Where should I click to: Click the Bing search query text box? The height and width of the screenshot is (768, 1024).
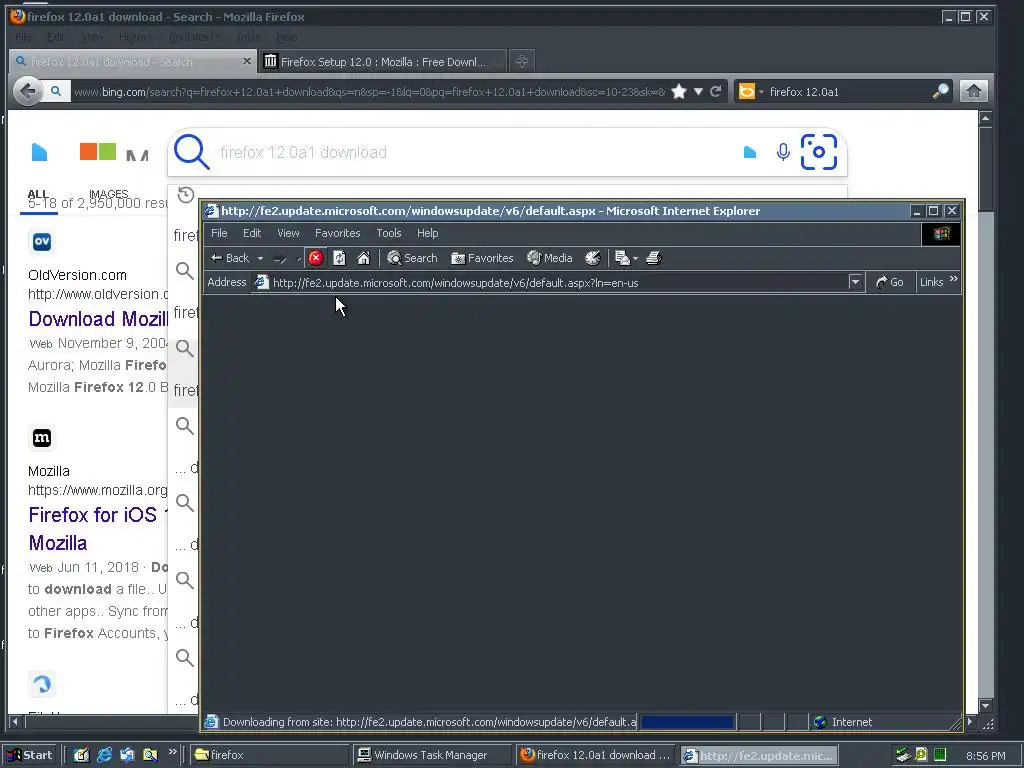pyautogui.click(x=477, y=152)
